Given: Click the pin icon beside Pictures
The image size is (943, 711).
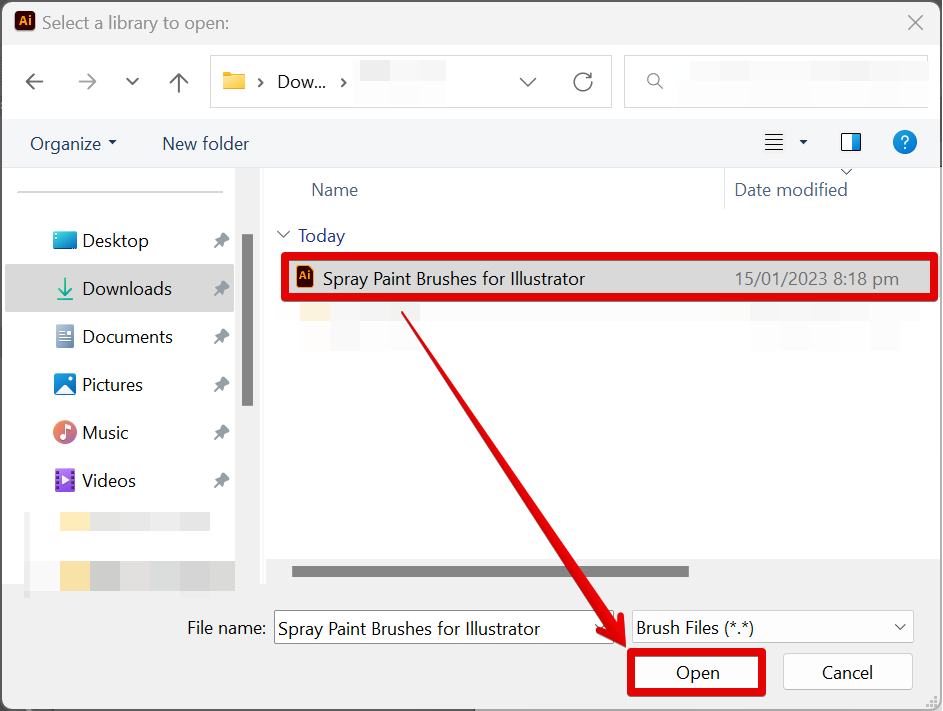Looking at the screenshot, I should (x=221, y=385).
